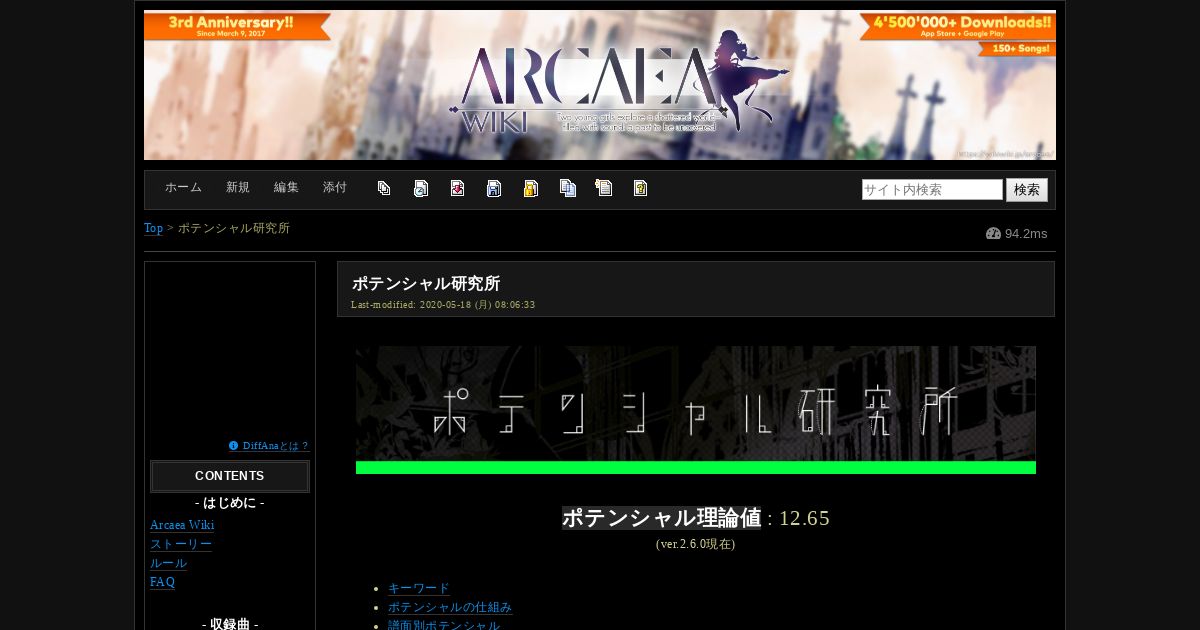Open the 添付 menu item
This screenshot has height=630, width=1200.
(335, 188)
